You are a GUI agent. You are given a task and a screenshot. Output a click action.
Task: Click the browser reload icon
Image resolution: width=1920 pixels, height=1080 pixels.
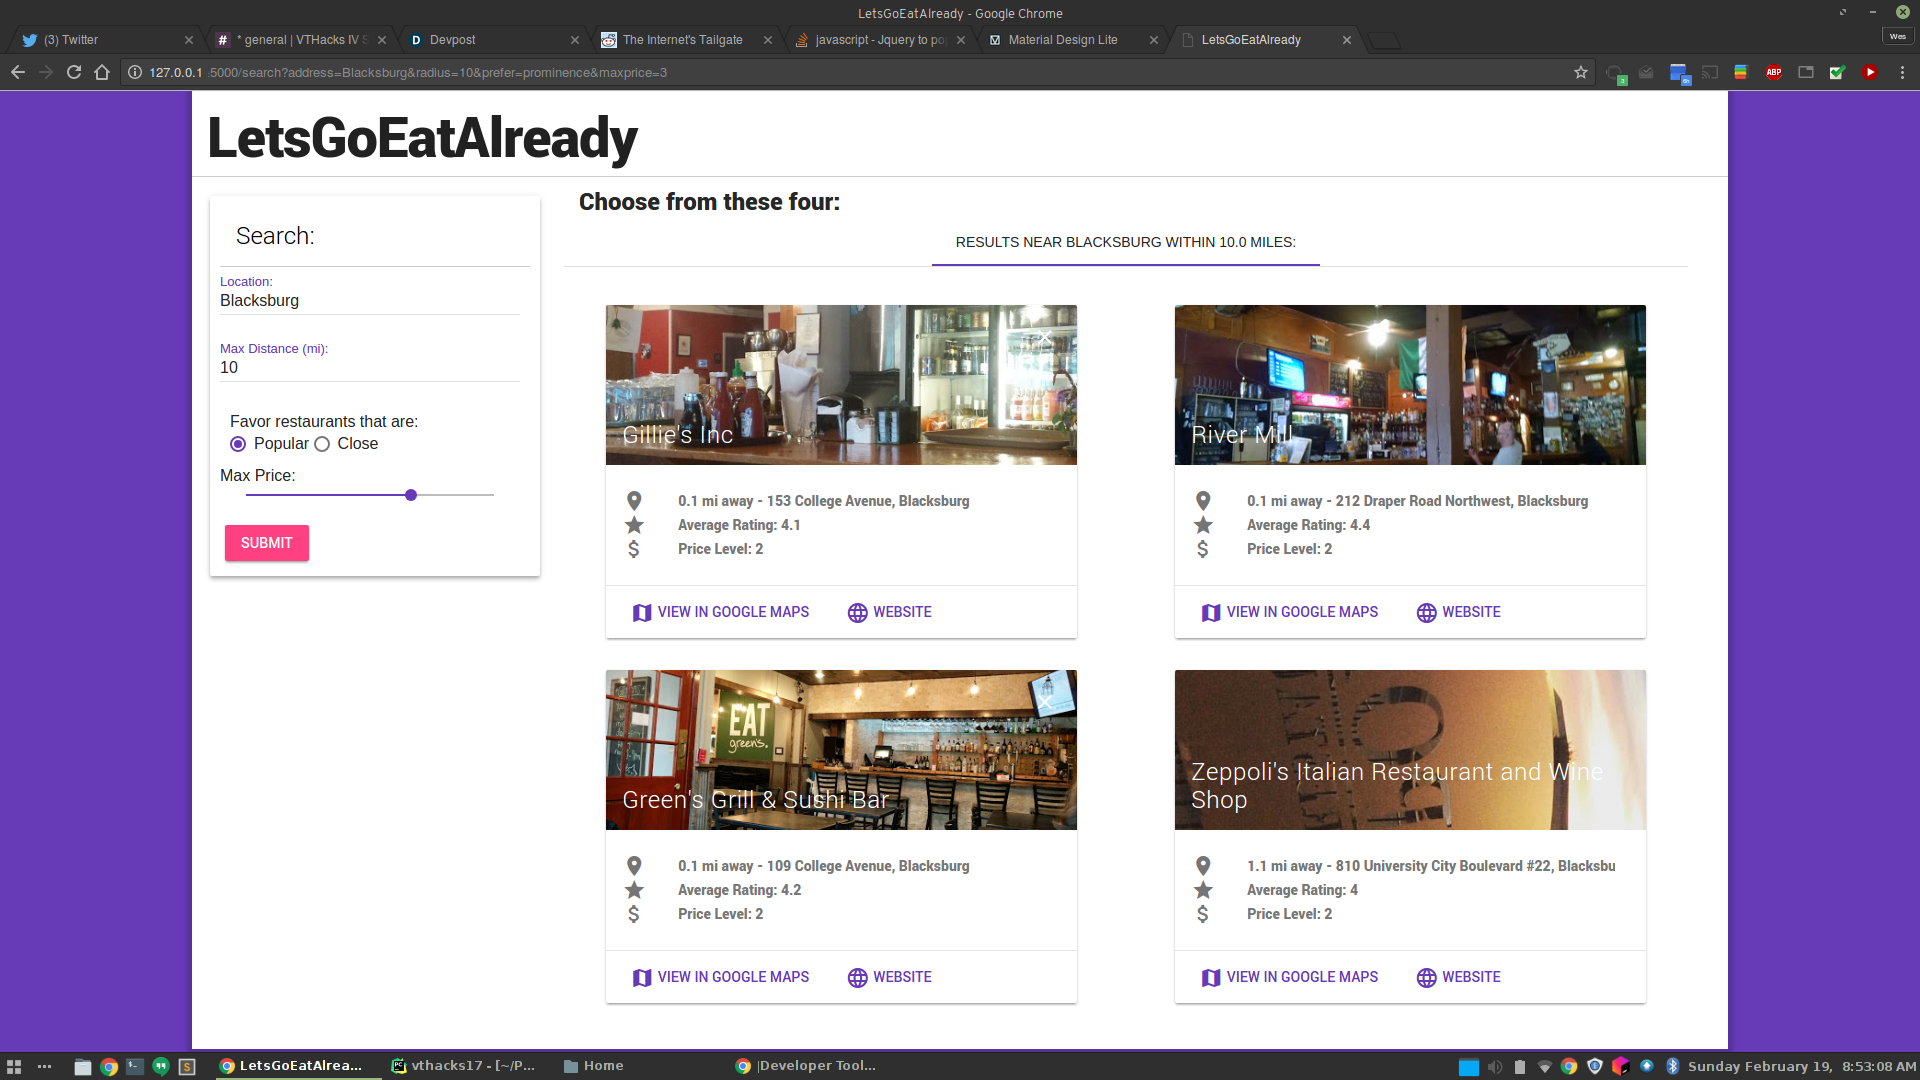pos(74,72)
